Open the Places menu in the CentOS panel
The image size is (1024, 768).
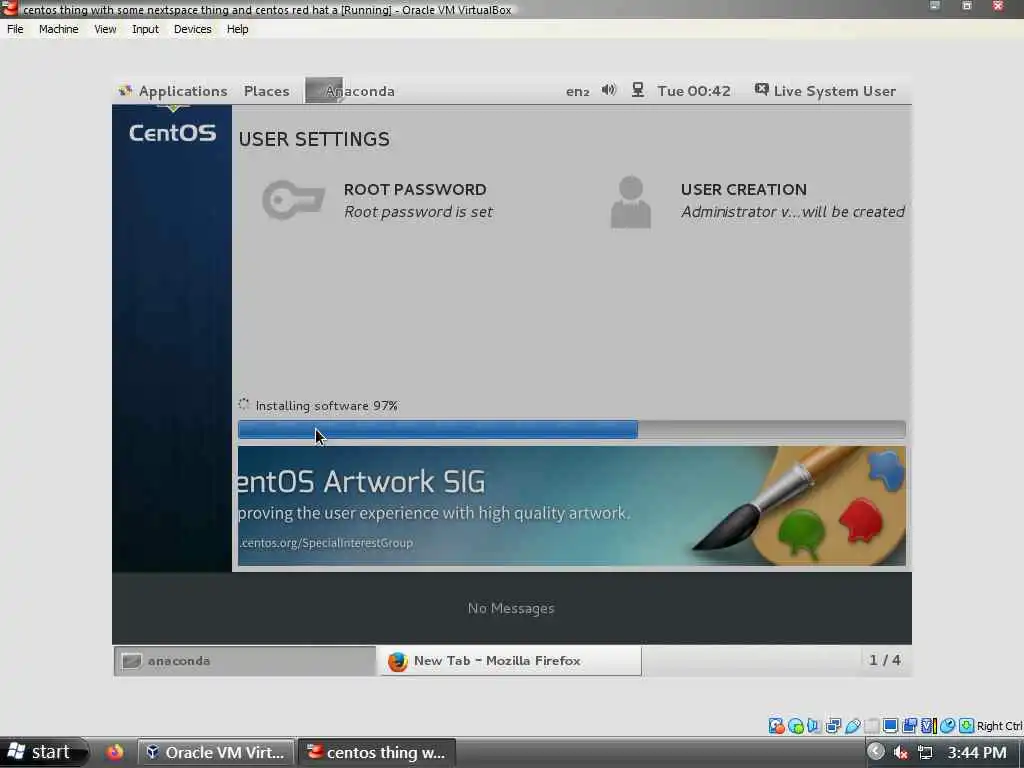pyautogui.click(x=266, y=91)
